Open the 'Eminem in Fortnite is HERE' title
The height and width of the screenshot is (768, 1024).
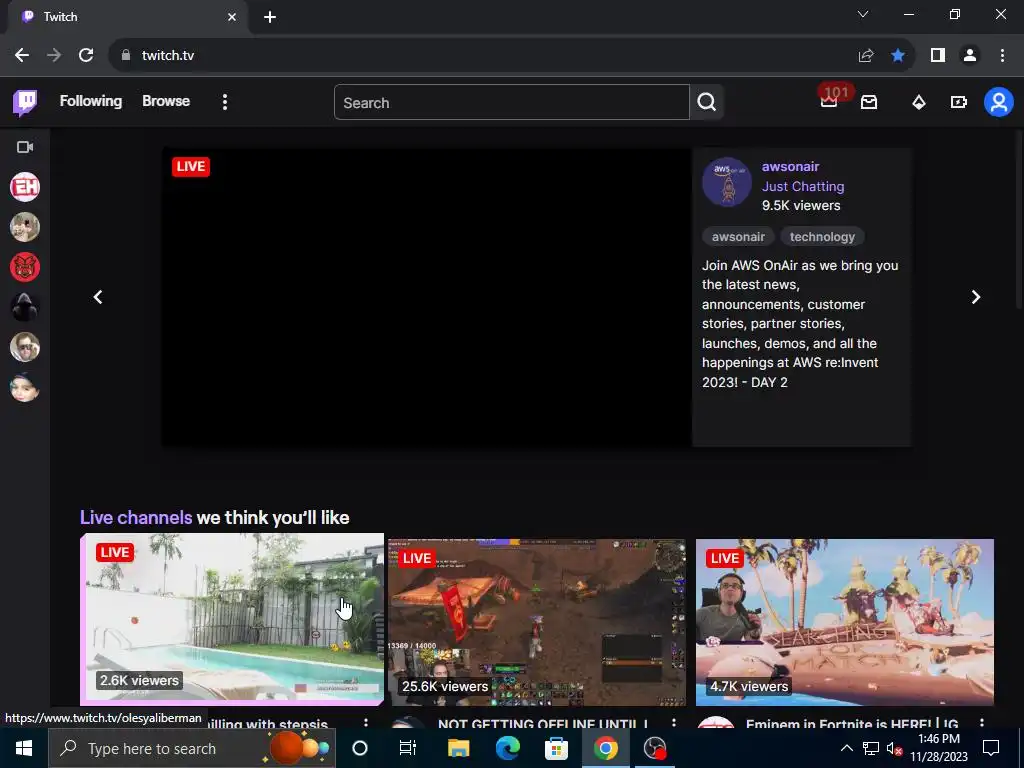852,724
